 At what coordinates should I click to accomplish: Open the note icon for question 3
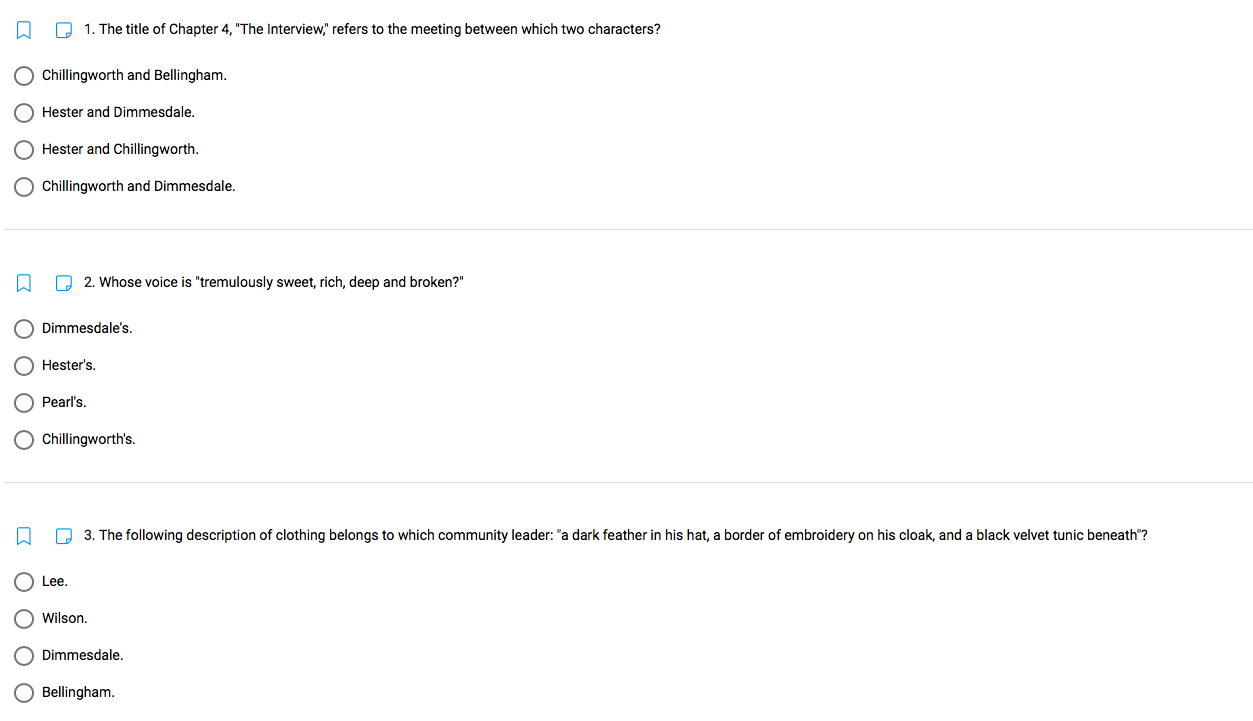(63, 536)
